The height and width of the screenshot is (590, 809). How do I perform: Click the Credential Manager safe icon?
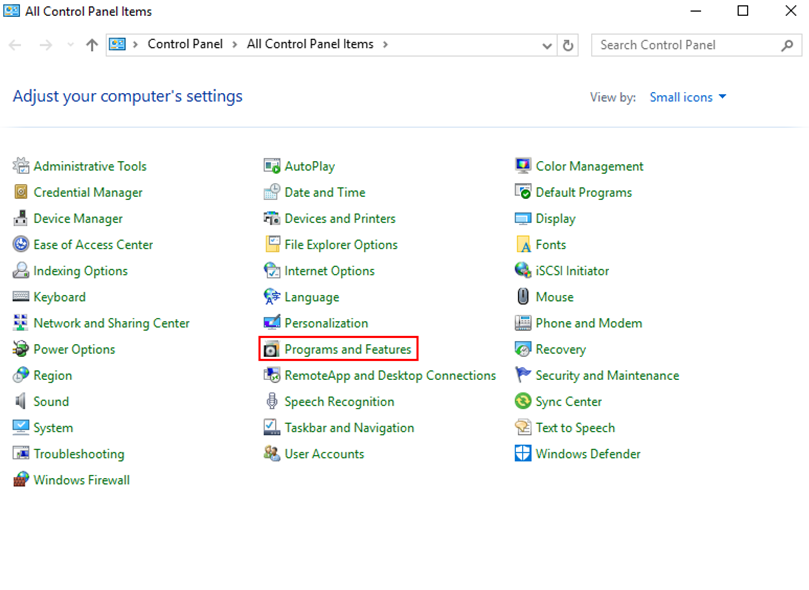point(21,192)
